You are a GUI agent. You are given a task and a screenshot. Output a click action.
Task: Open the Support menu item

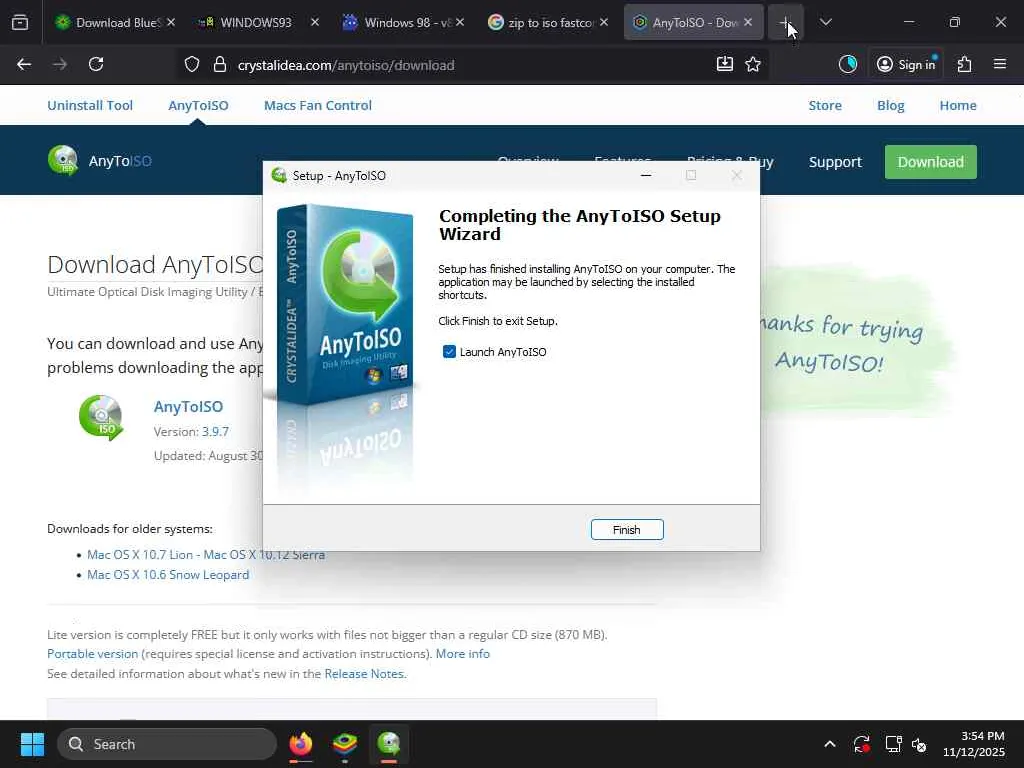835,162
